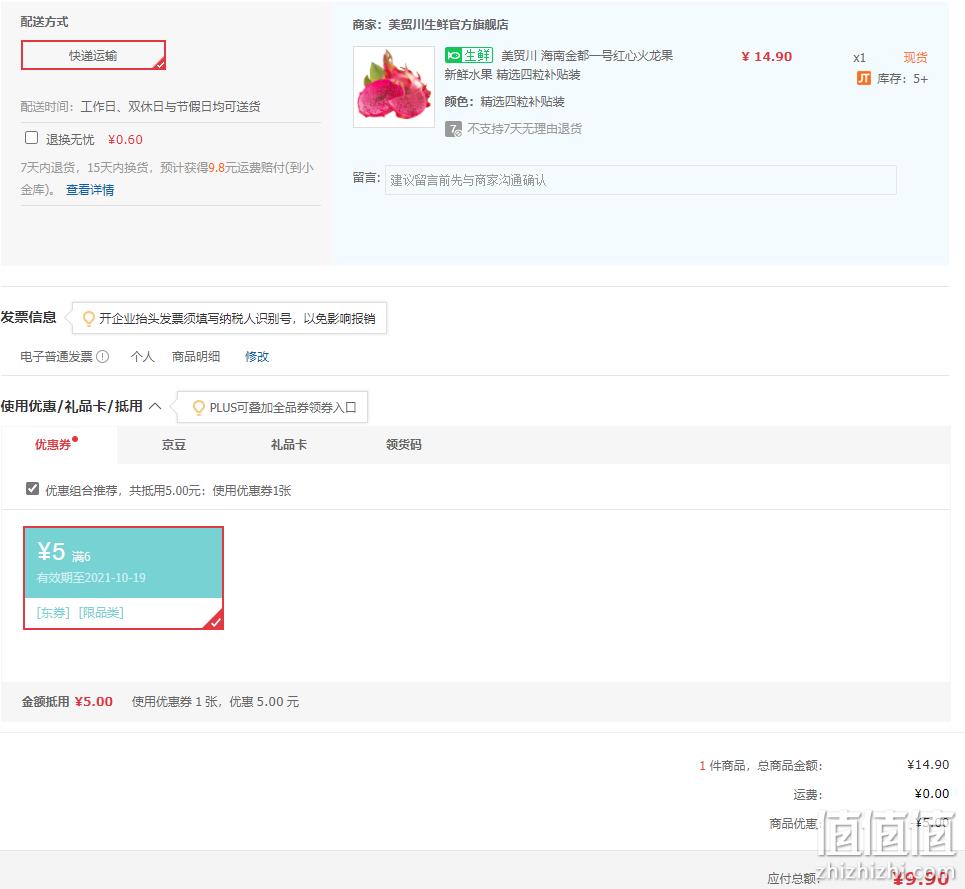Switch to the 礼品卡 tab
Image resolution: width=965 pixels, height=889 pixels.
tap(289, 444)
